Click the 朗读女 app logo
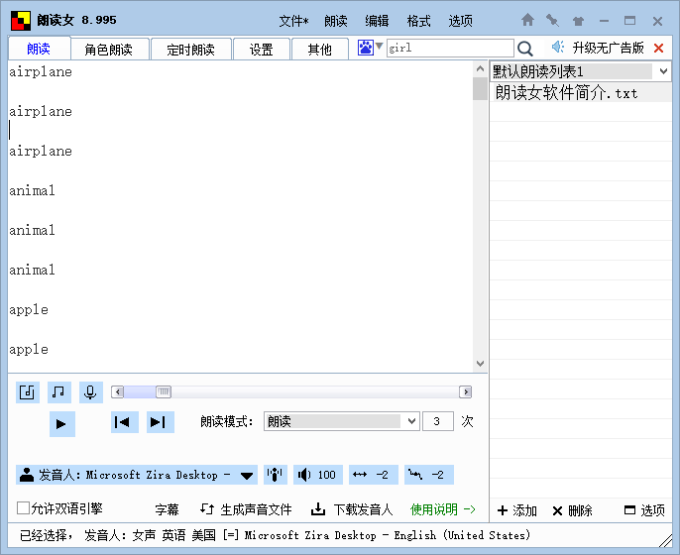This screenshot has width=680, height=555. [21, 20]
